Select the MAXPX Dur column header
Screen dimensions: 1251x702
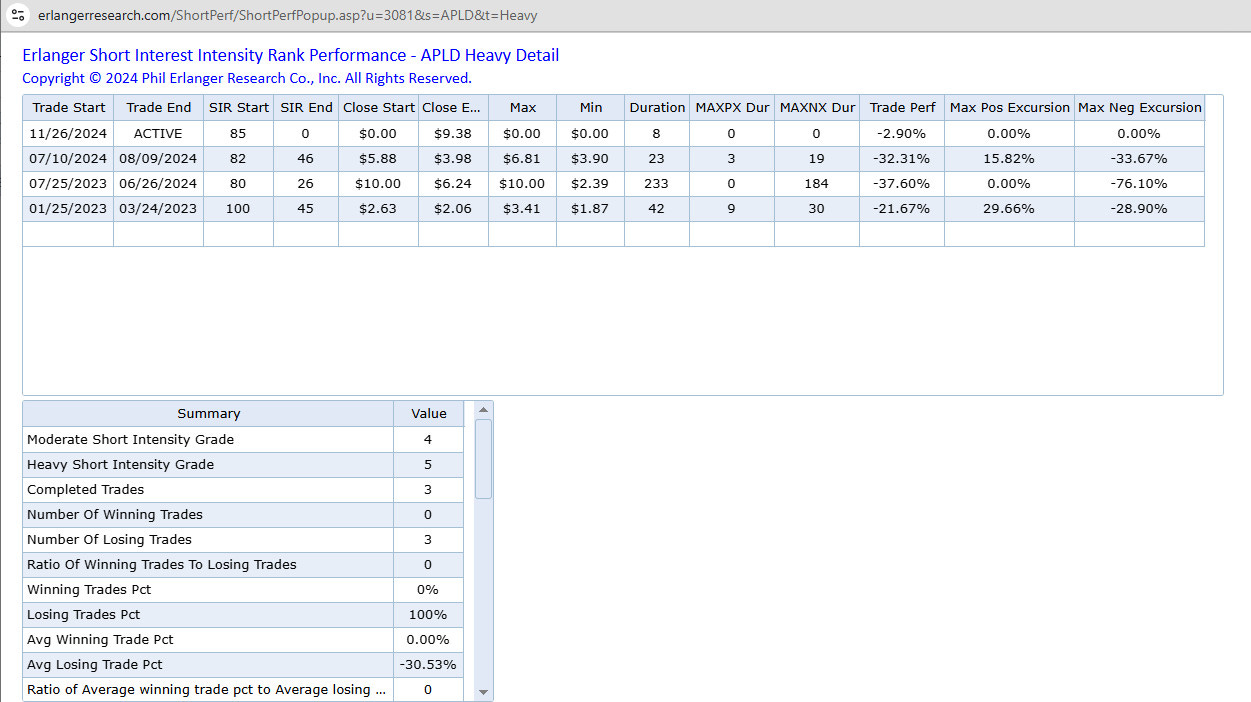point(732,108)
